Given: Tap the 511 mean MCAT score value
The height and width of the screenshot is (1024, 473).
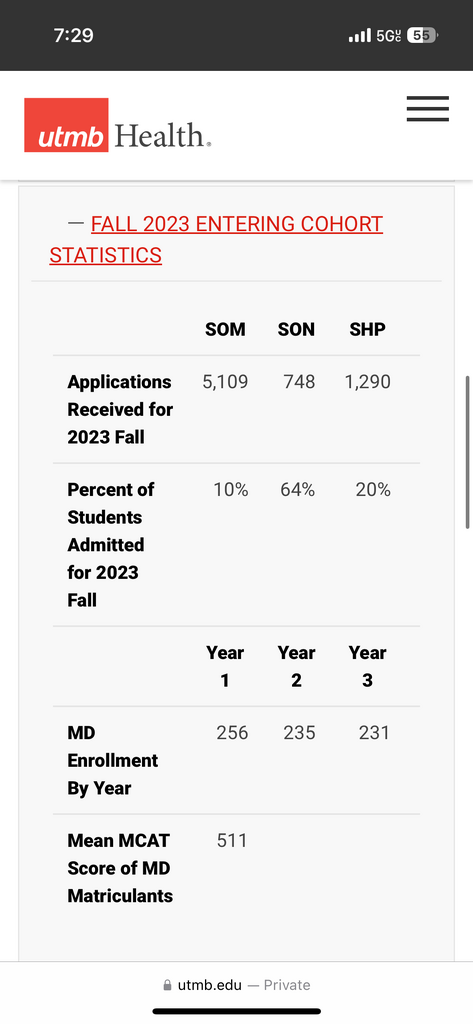Looking at the screenshot, I should [x=232, y=840].
